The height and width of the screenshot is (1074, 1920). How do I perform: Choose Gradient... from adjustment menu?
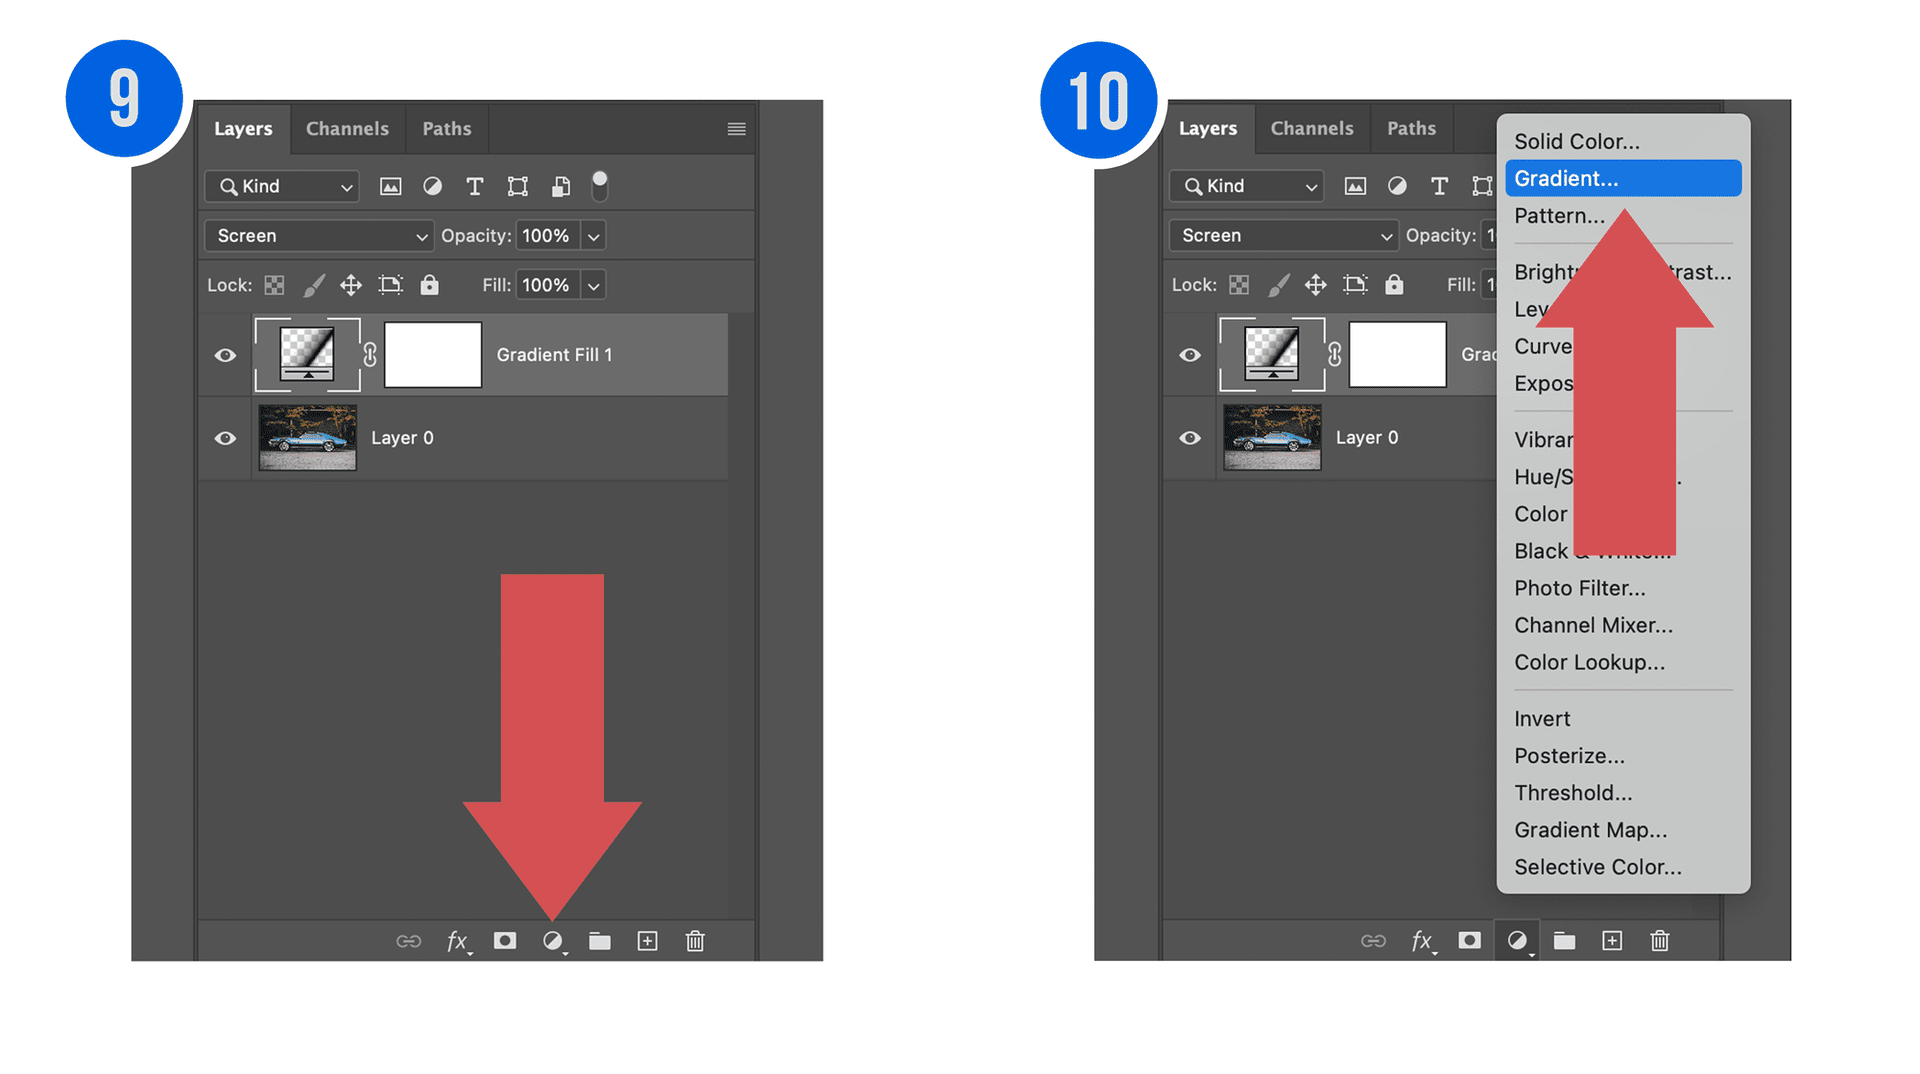pyautogui.click(x=1623, y=179)
